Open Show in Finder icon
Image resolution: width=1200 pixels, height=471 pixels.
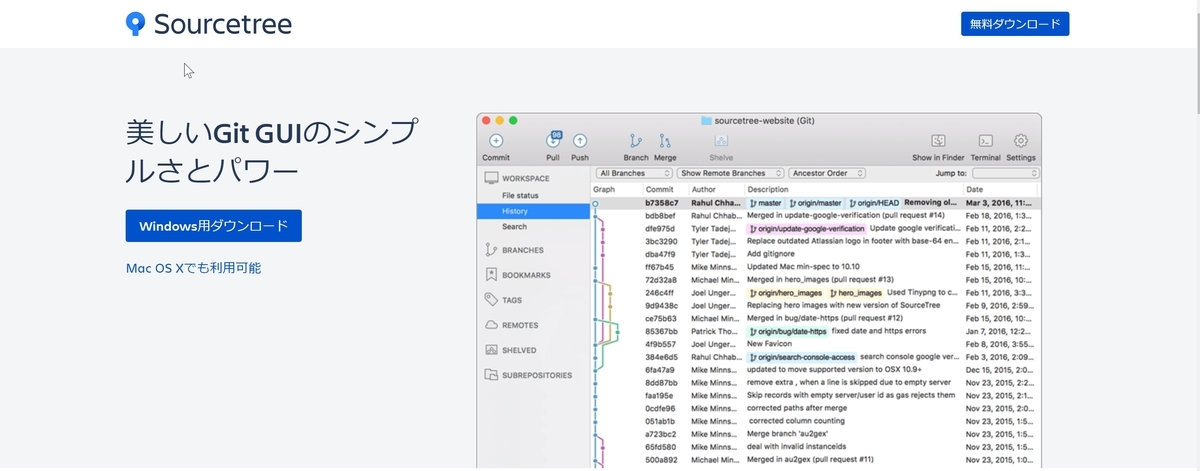(x=938, y=141)
